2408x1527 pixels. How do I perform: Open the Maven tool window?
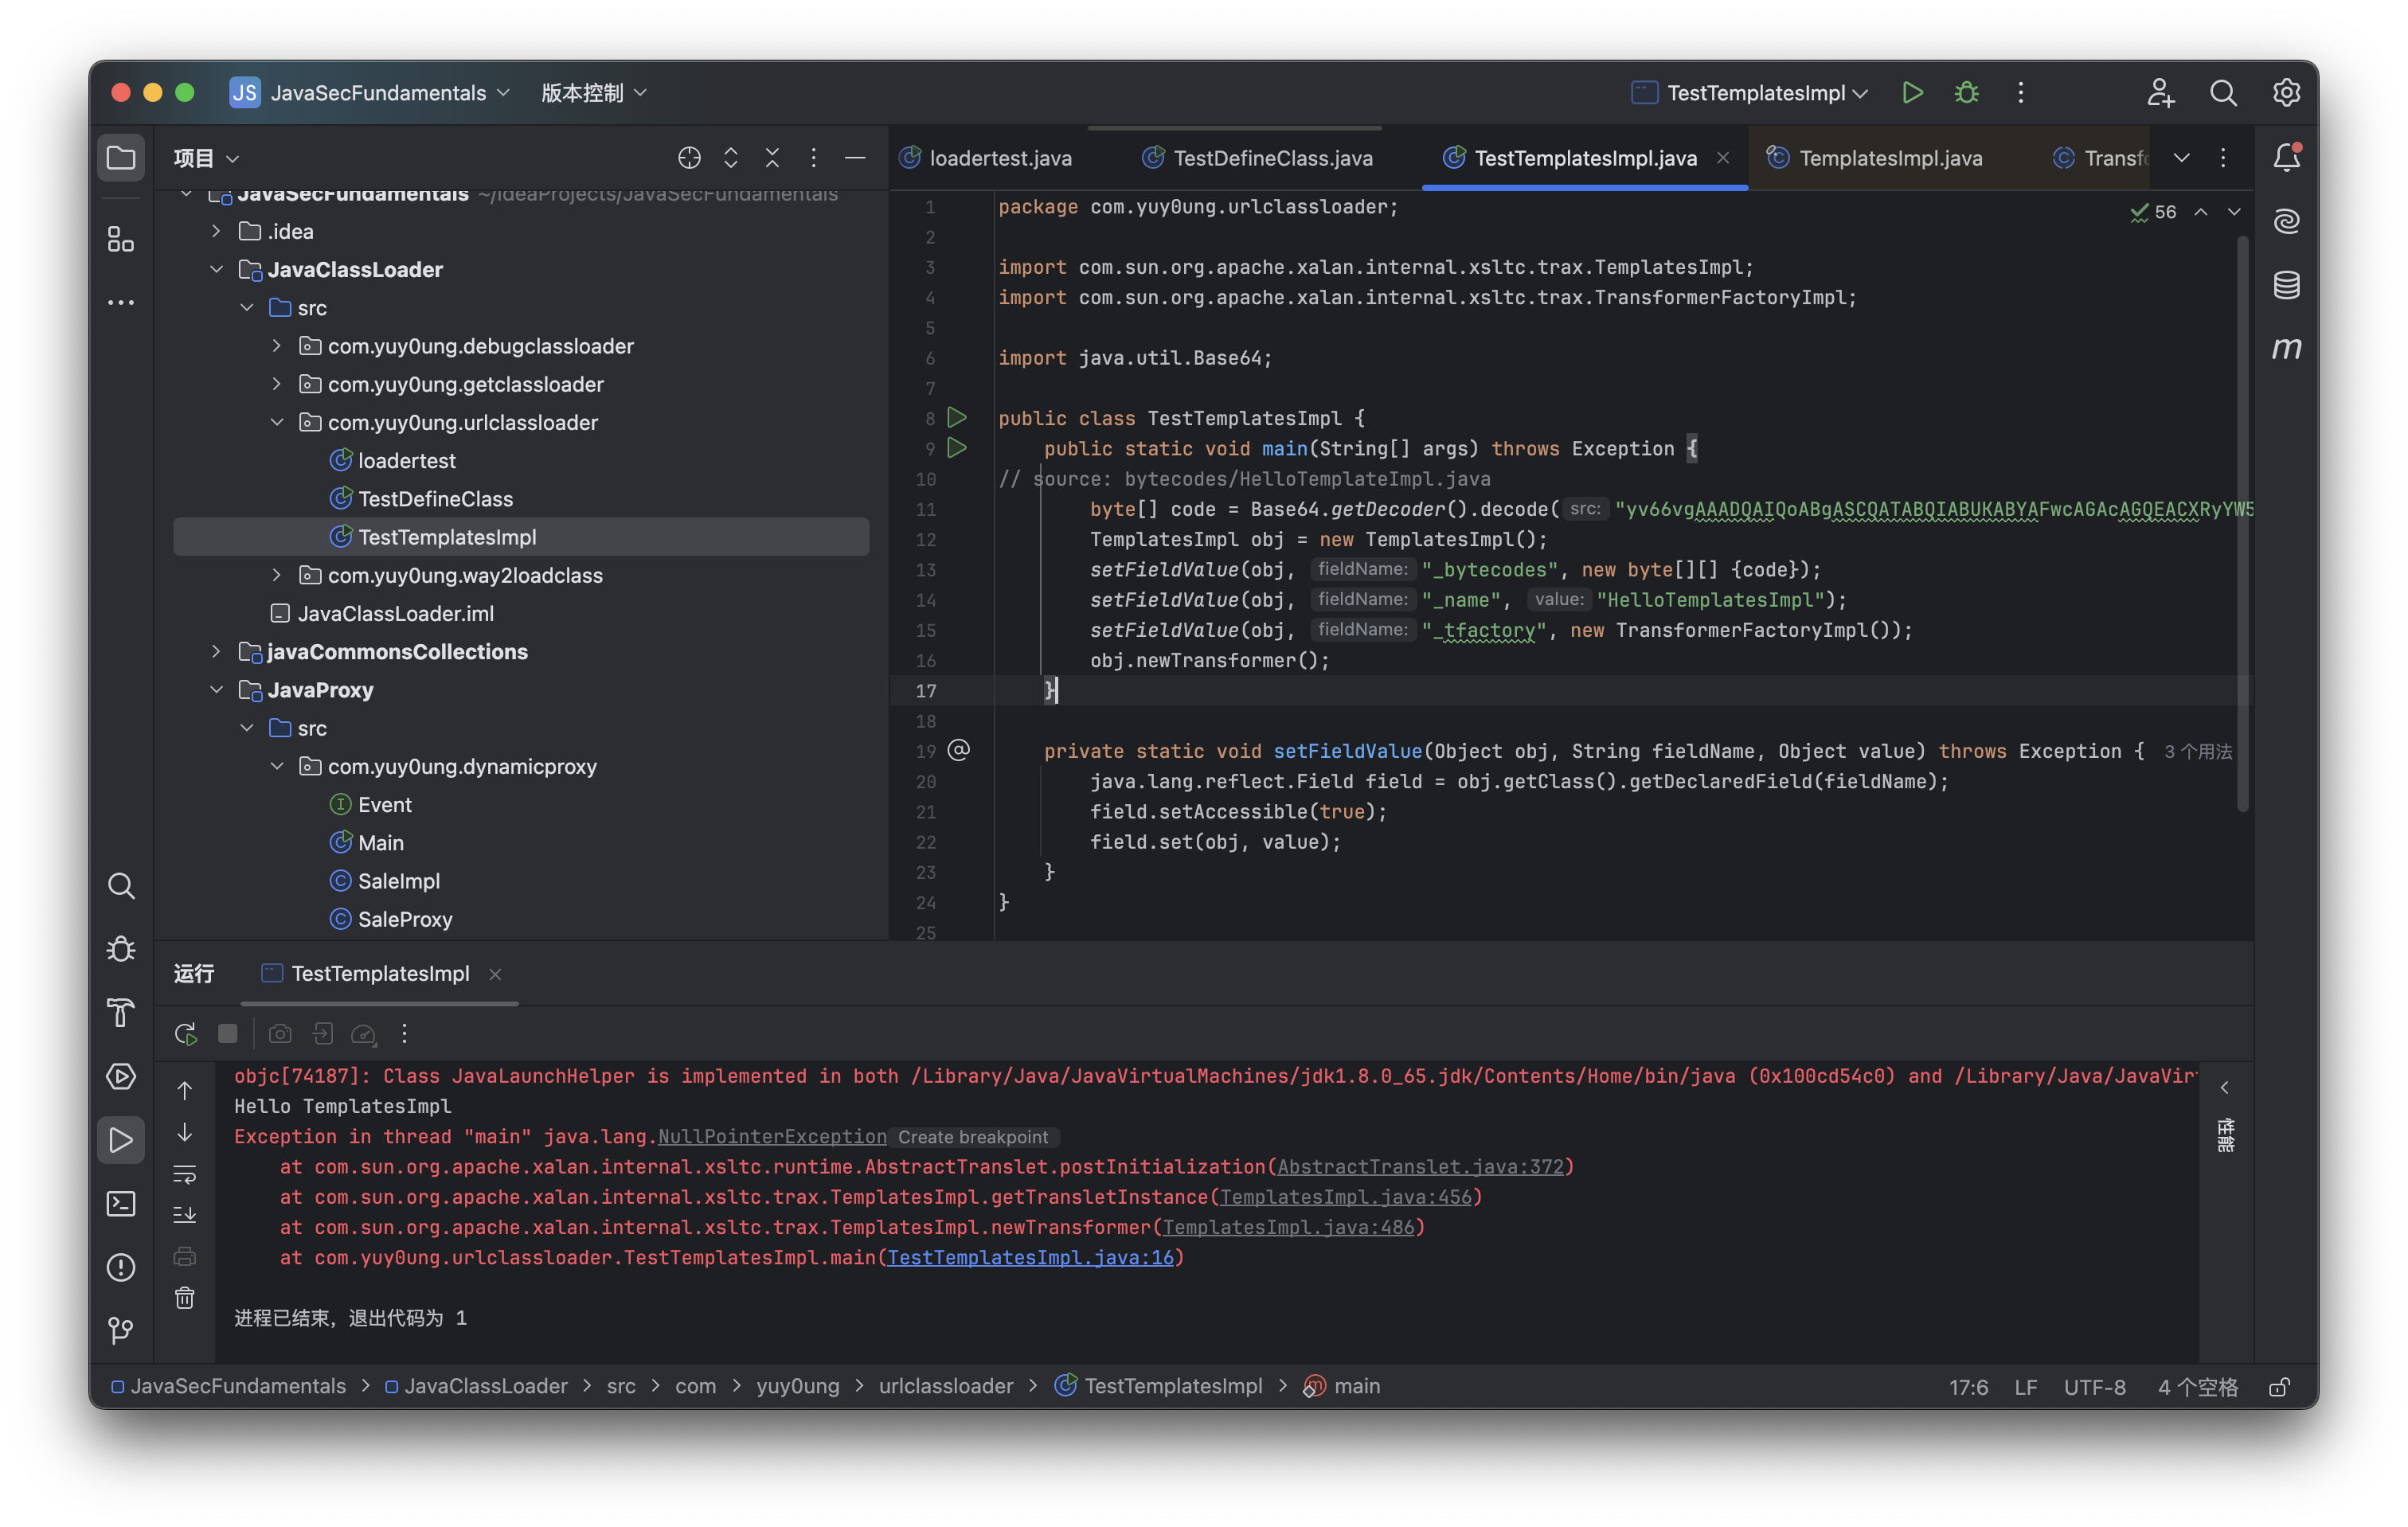2286,348
